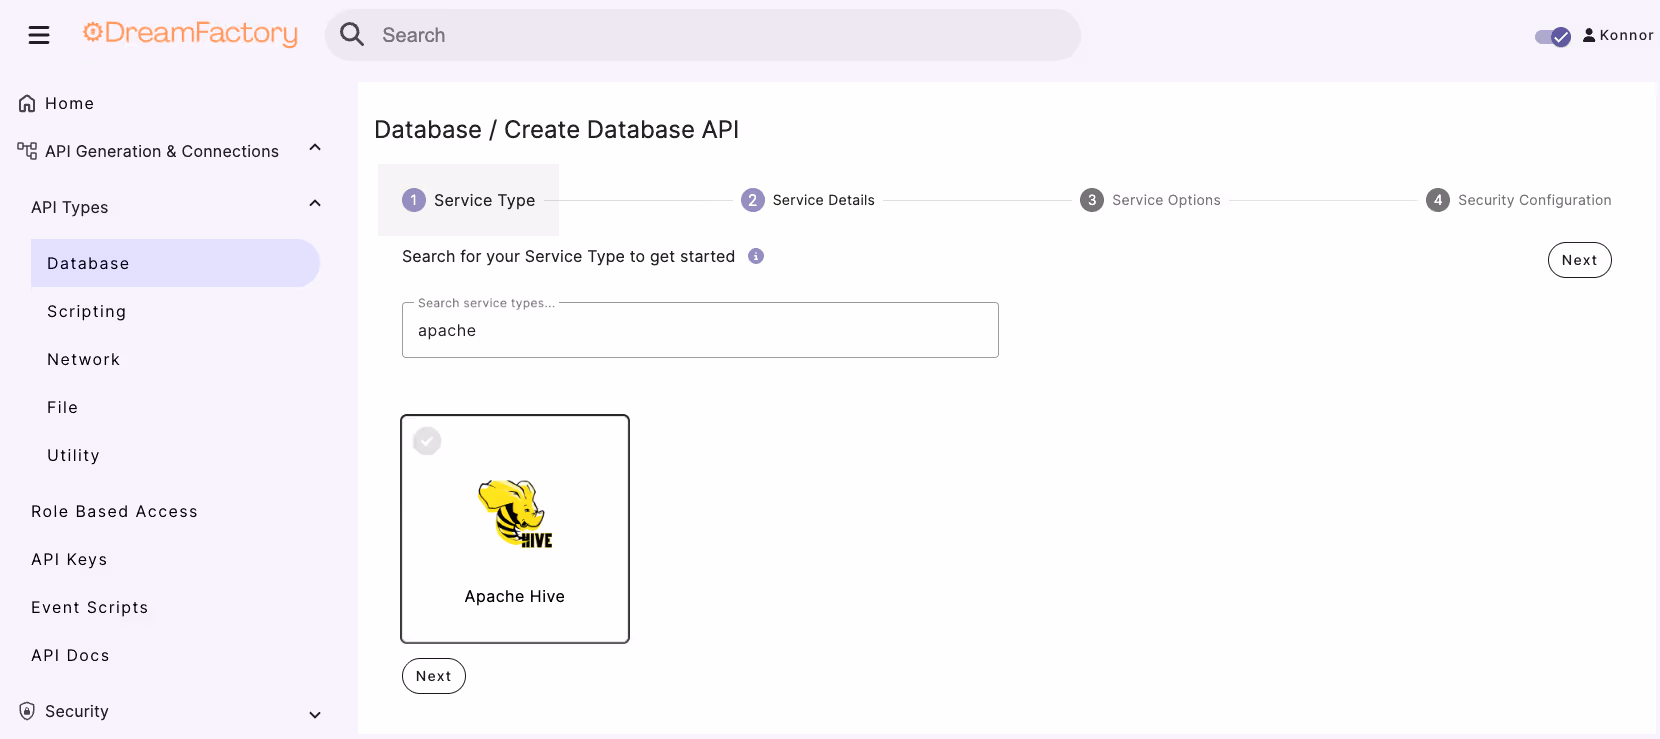Open the hamburger menu icon
1660x739 pixels.
click(39, 36)
